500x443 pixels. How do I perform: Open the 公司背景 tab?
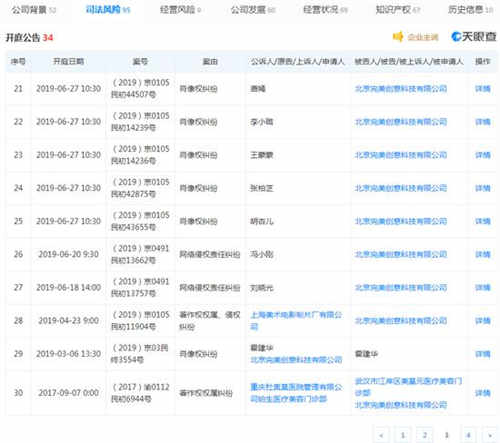[34, 10]
